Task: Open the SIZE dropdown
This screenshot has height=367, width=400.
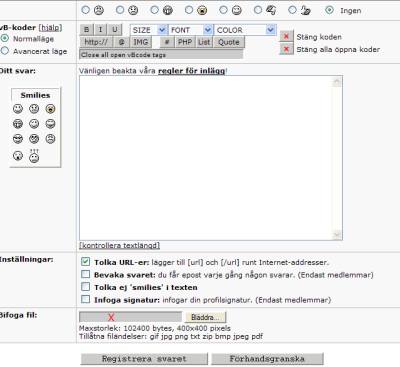Action: click(149, 30)
